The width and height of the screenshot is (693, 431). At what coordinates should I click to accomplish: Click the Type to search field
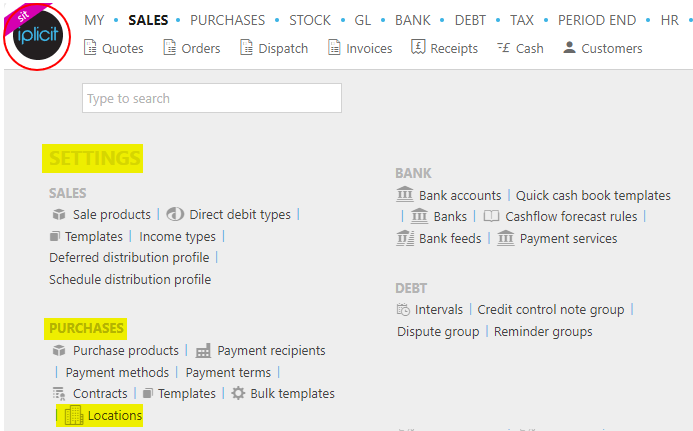[x=212, y=98]
